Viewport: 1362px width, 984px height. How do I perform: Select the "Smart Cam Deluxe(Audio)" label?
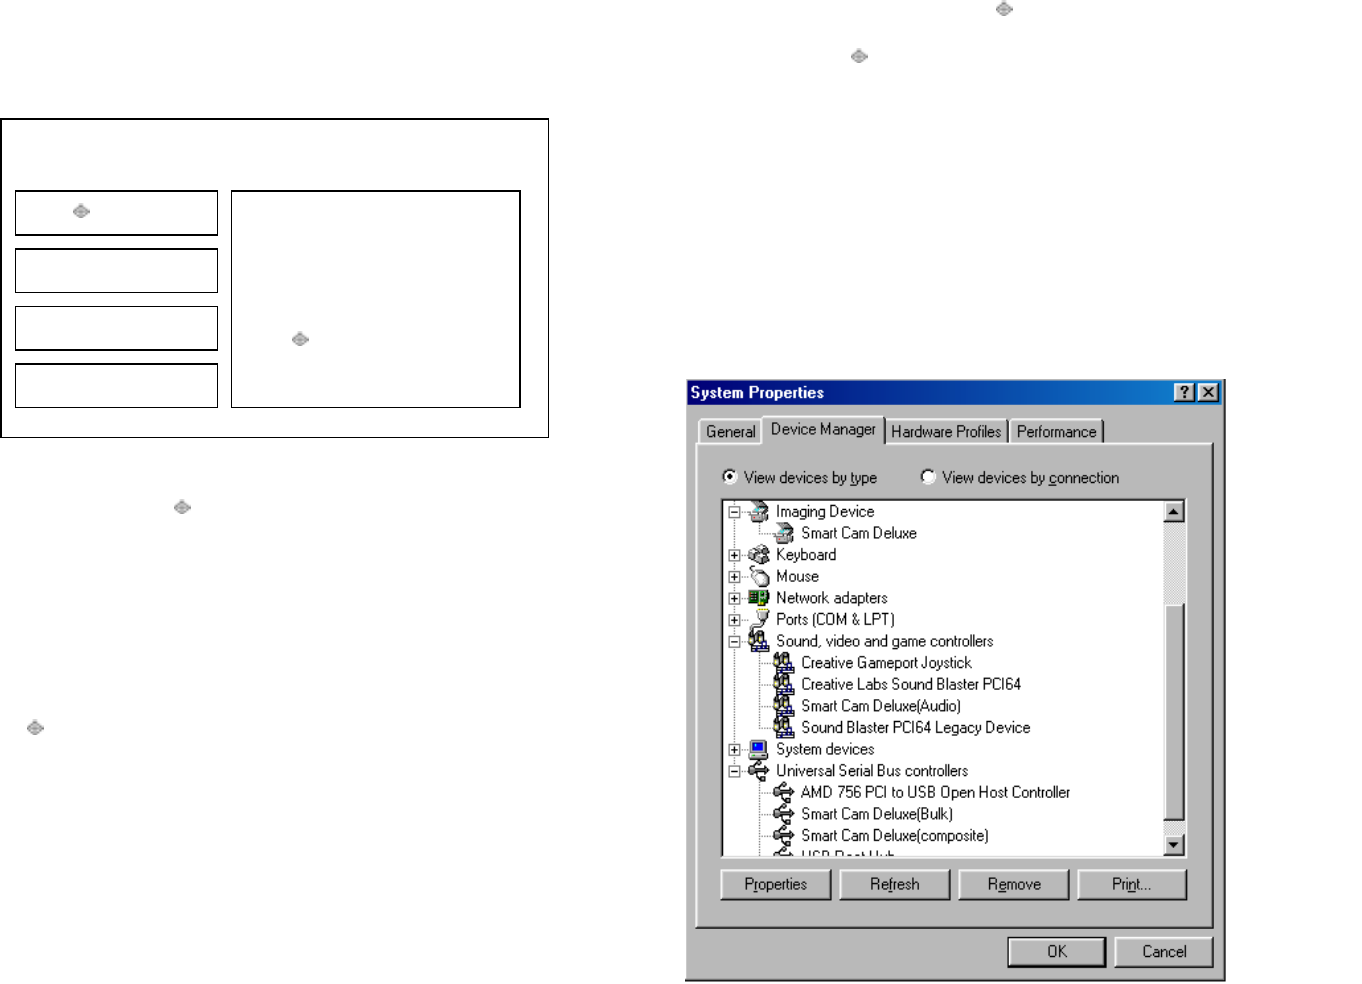click(881, 706)
